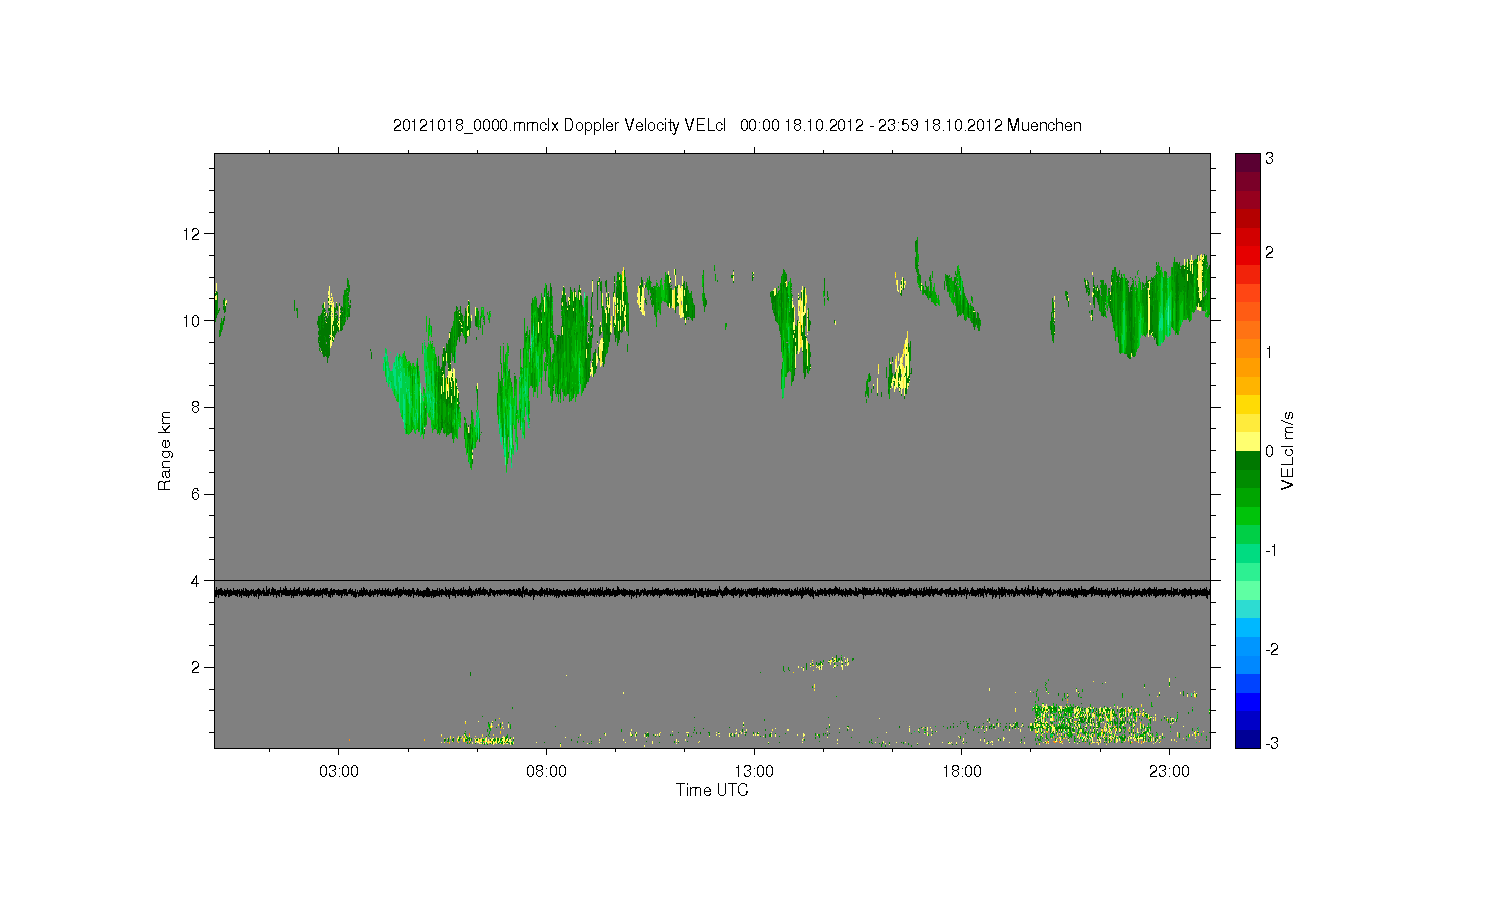This screenshot has height=900, width=1500.
Task: Click the 'VELcl m/s' colorbar label
Action: [1288, 450]
